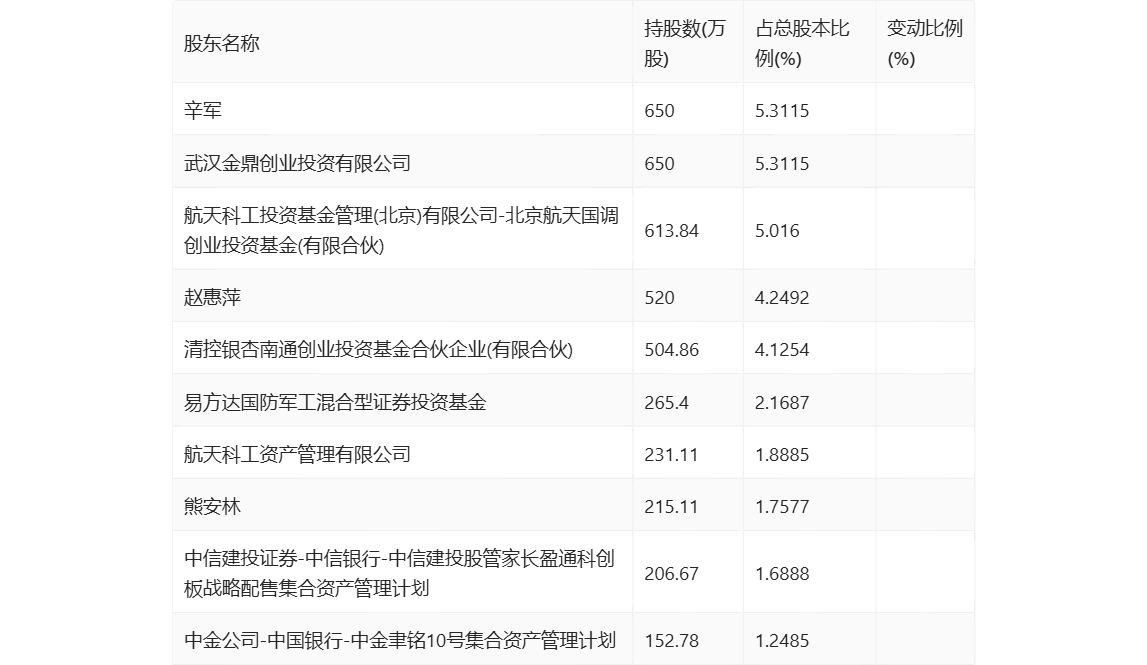1147x665 pixels.
Task: Click 5.3115 percentage in 武汉金鼎 row
Action: 782,163
